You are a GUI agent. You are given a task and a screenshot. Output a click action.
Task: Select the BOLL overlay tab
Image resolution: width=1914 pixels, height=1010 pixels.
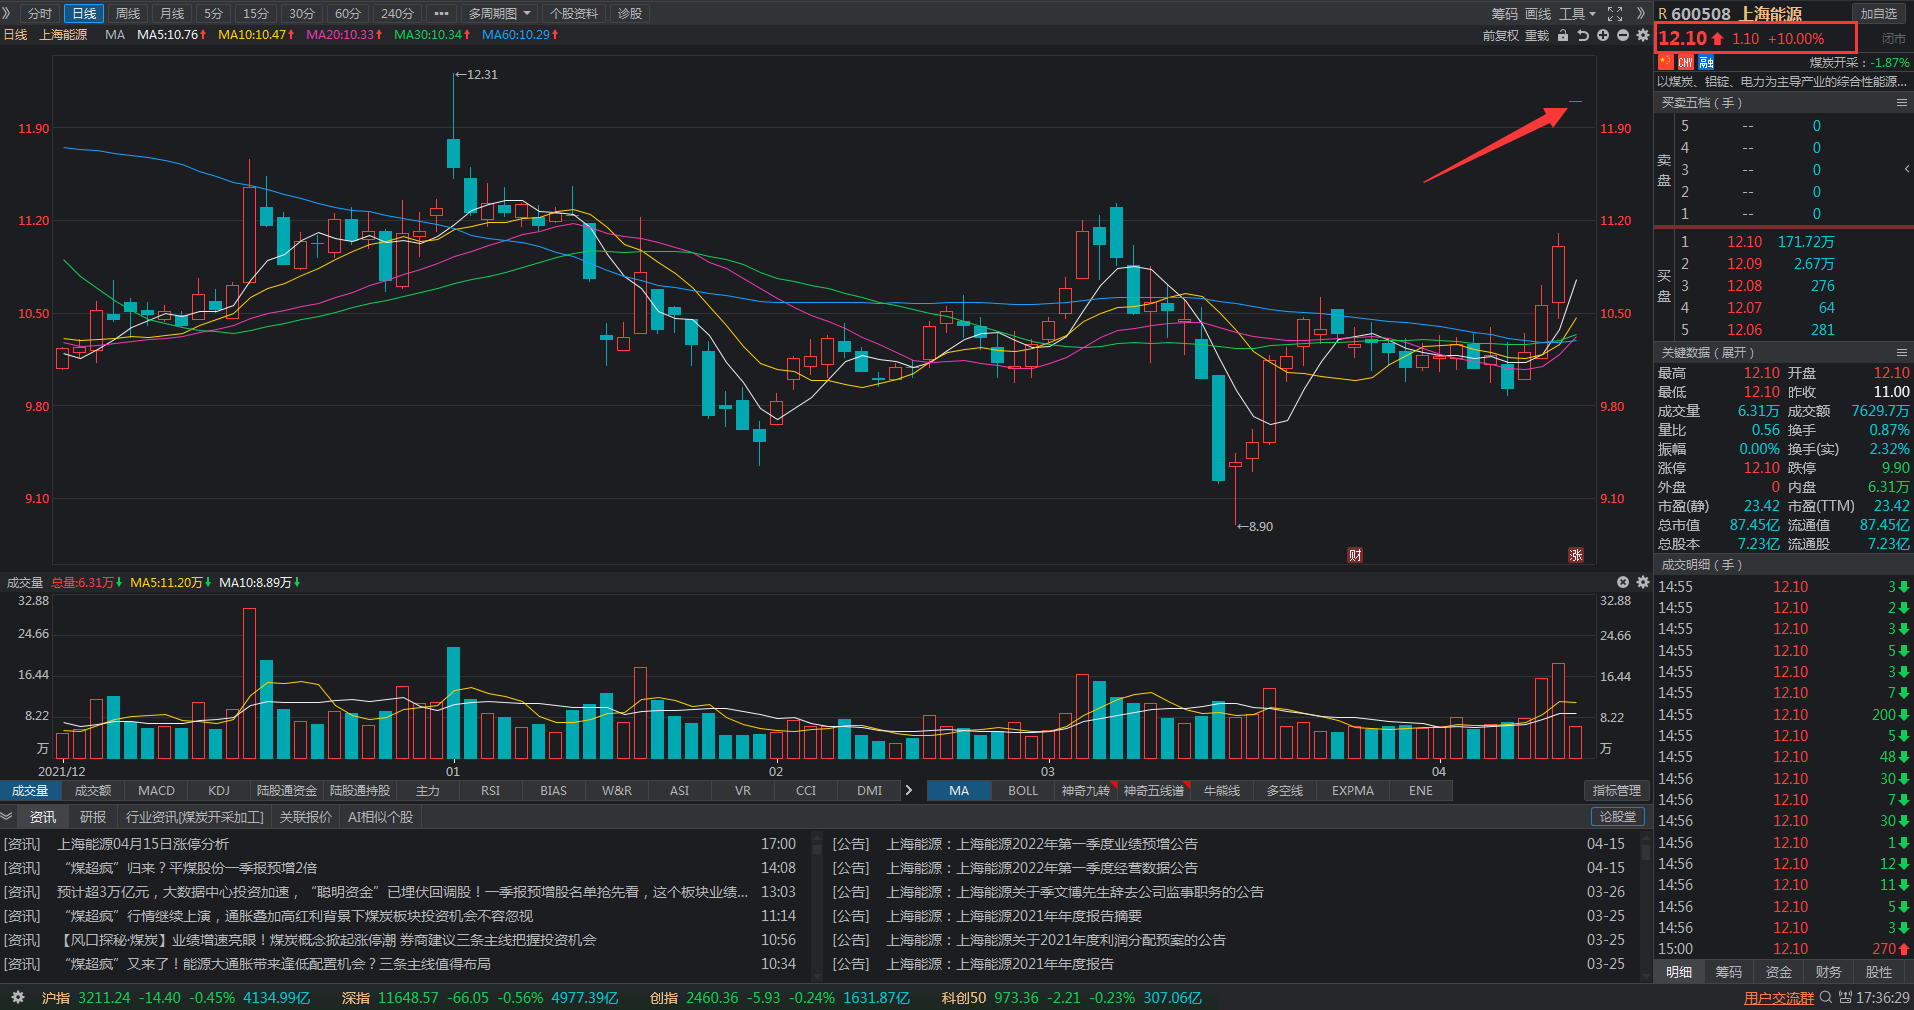(x=1023, y=790)
